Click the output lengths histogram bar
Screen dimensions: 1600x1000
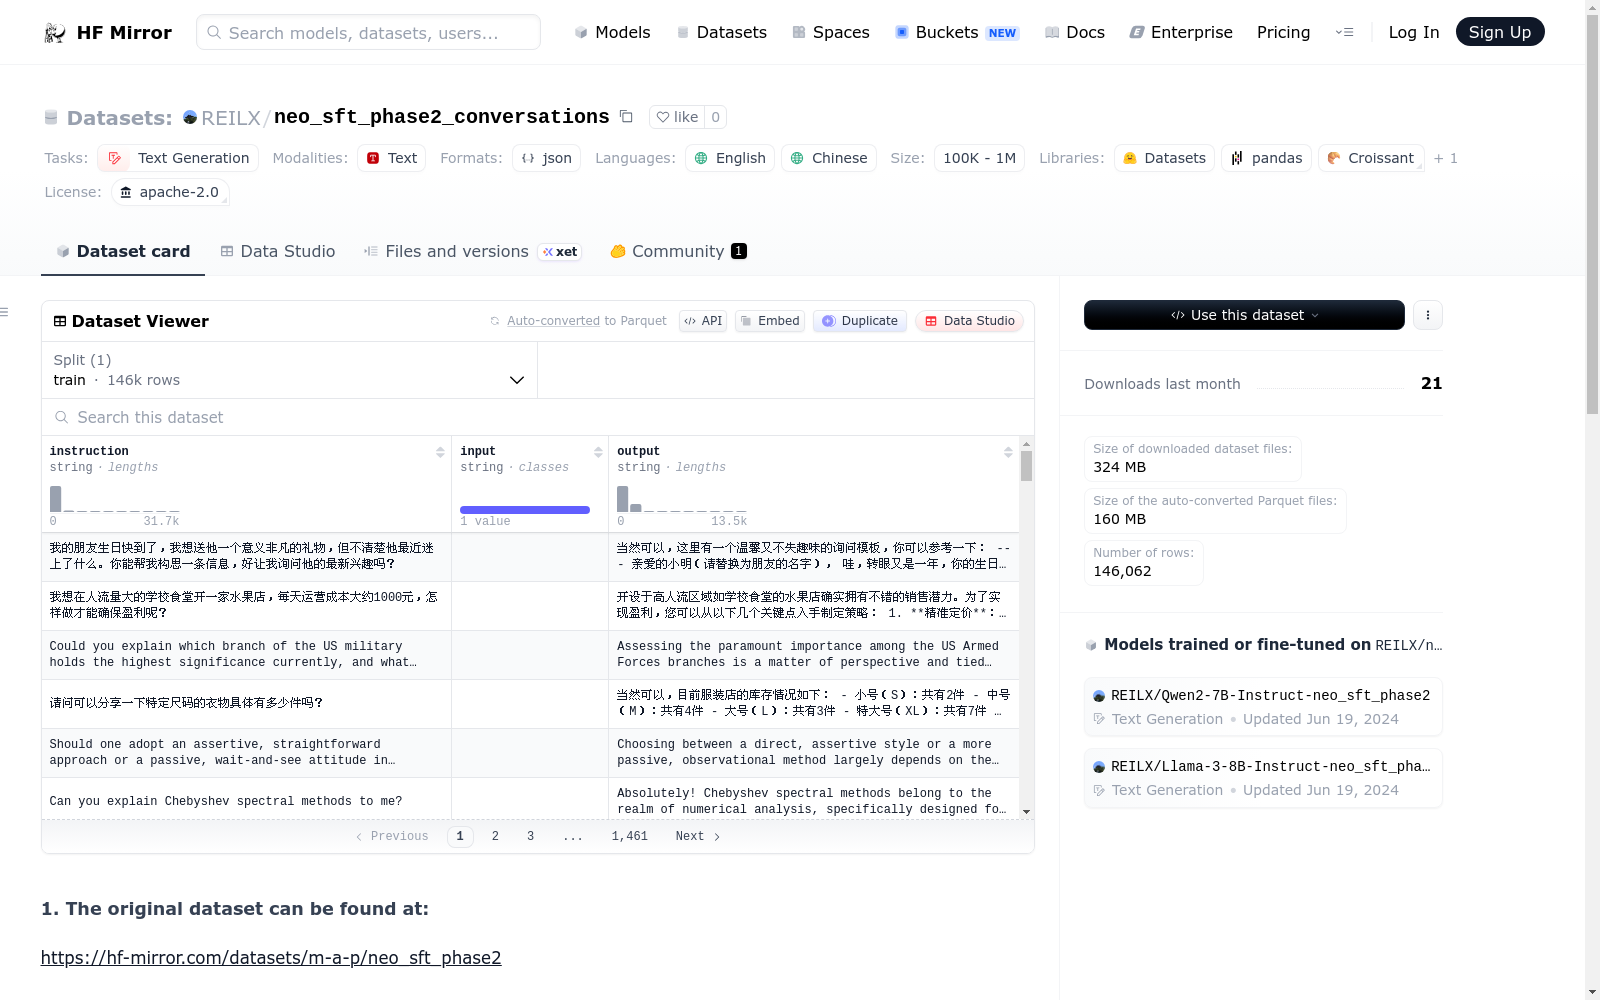623,499
